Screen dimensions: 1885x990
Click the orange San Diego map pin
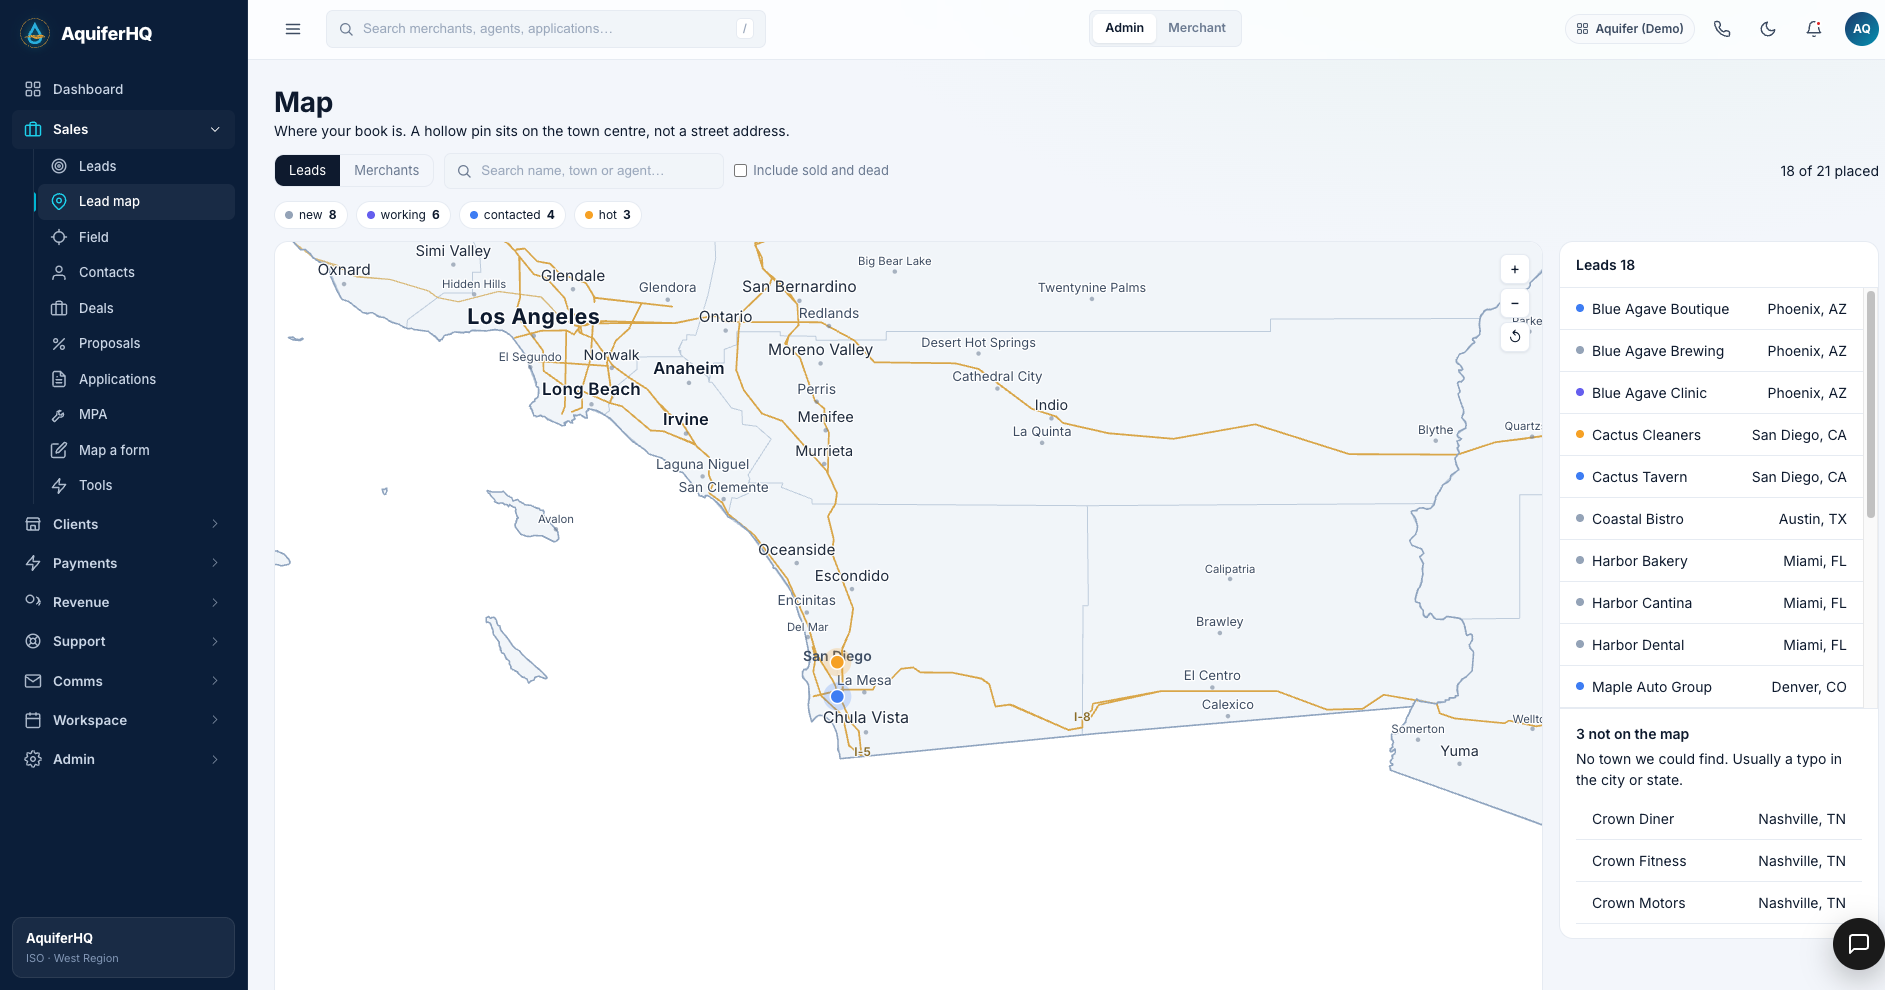tap(837, 662)
